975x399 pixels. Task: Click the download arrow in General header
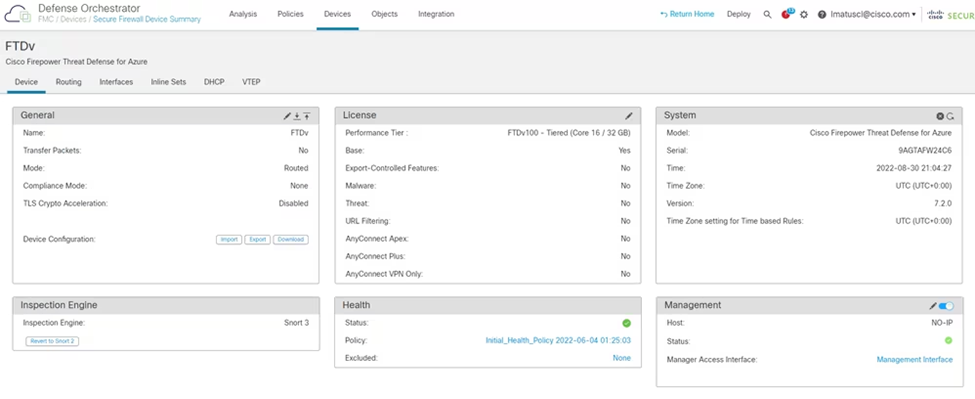coord(297,116)
